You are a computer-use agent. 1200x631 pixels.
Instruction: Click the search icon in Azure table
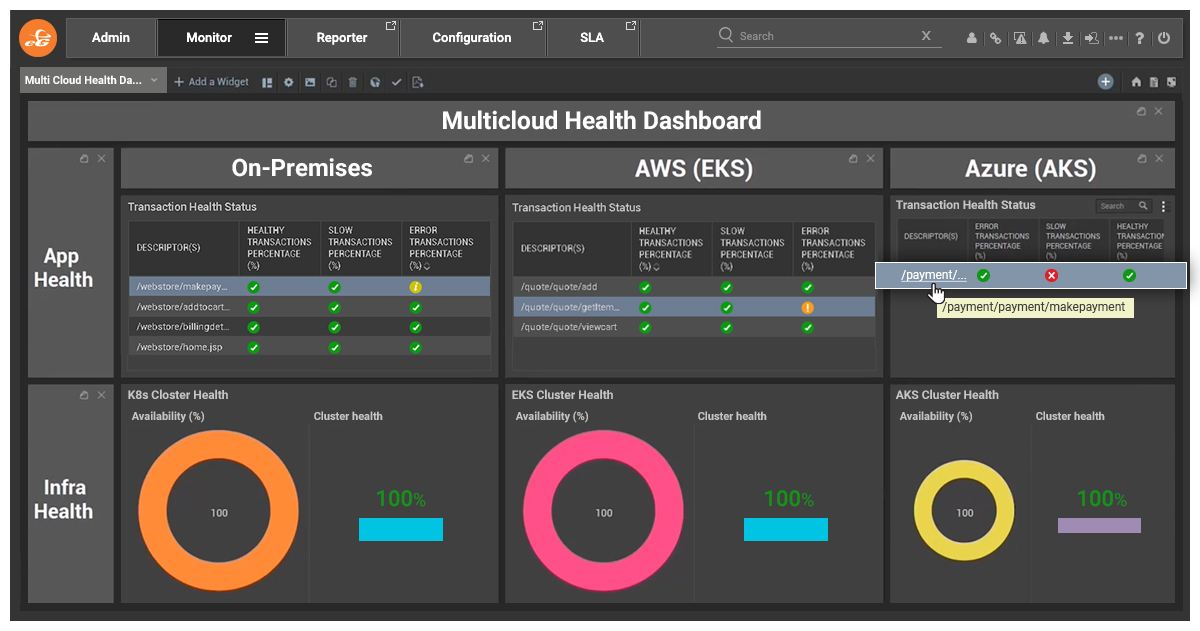1143,206
